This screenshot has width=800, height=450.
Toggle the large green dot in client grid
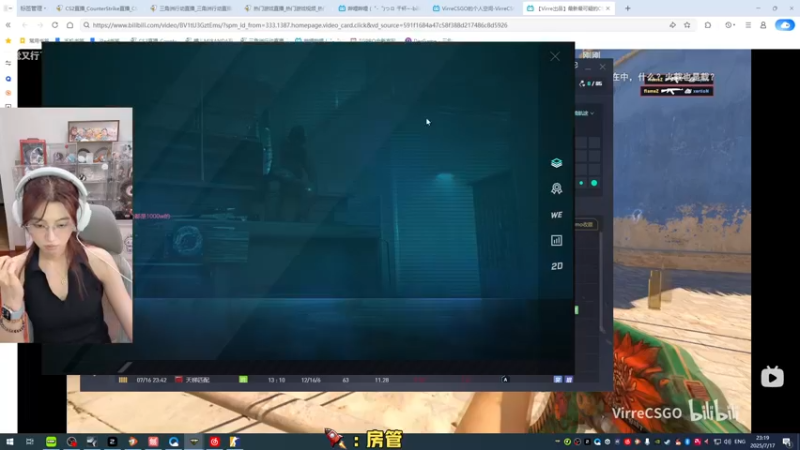594,183
